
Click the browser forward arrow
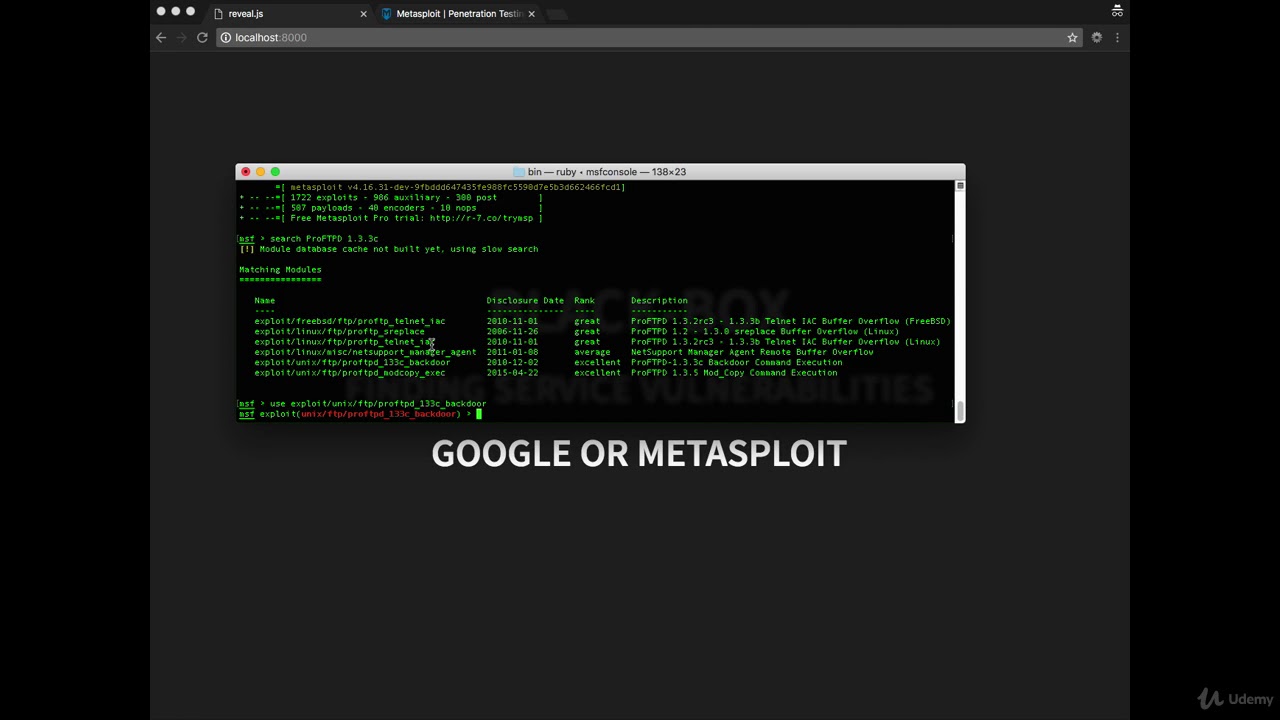[181, 37]
